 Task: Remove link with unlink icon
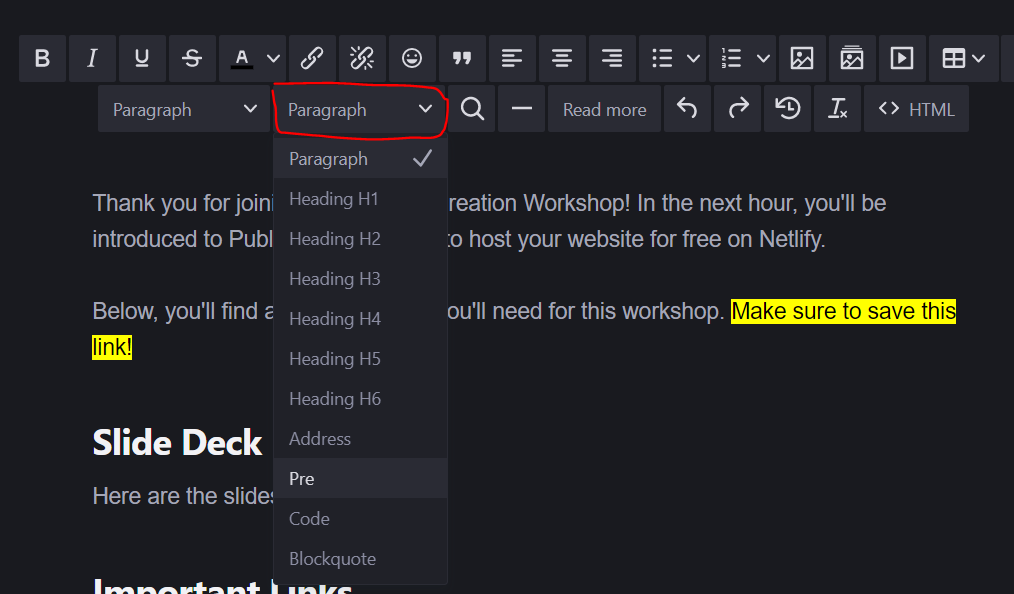click(362, 59)
